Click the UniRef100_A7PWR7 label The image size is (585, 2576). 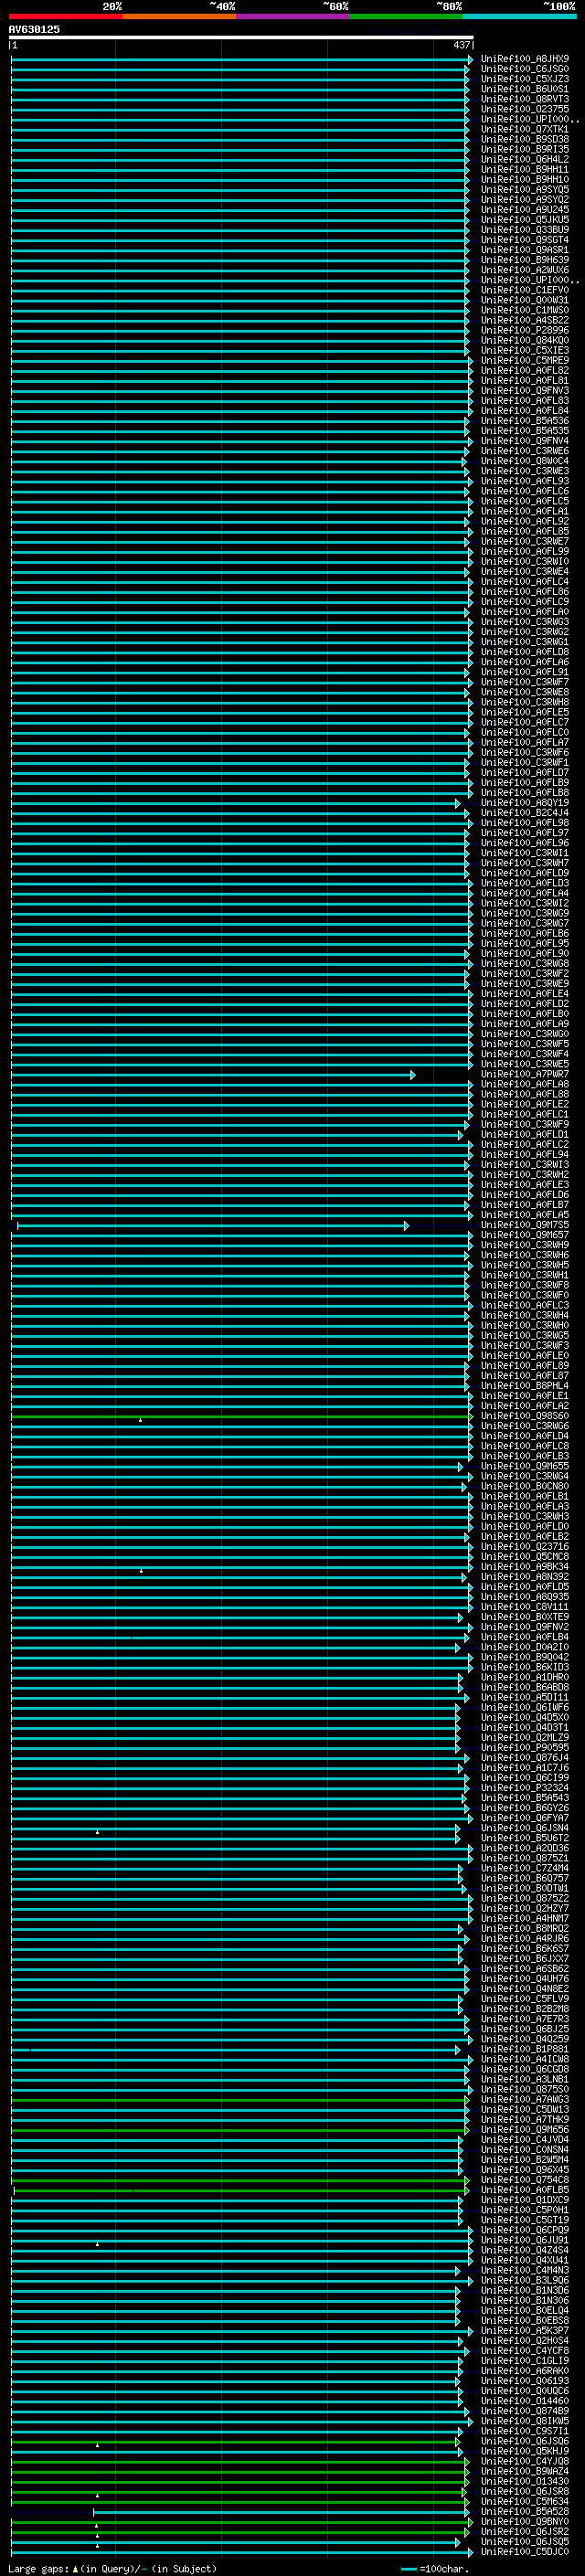(525, 1074)
